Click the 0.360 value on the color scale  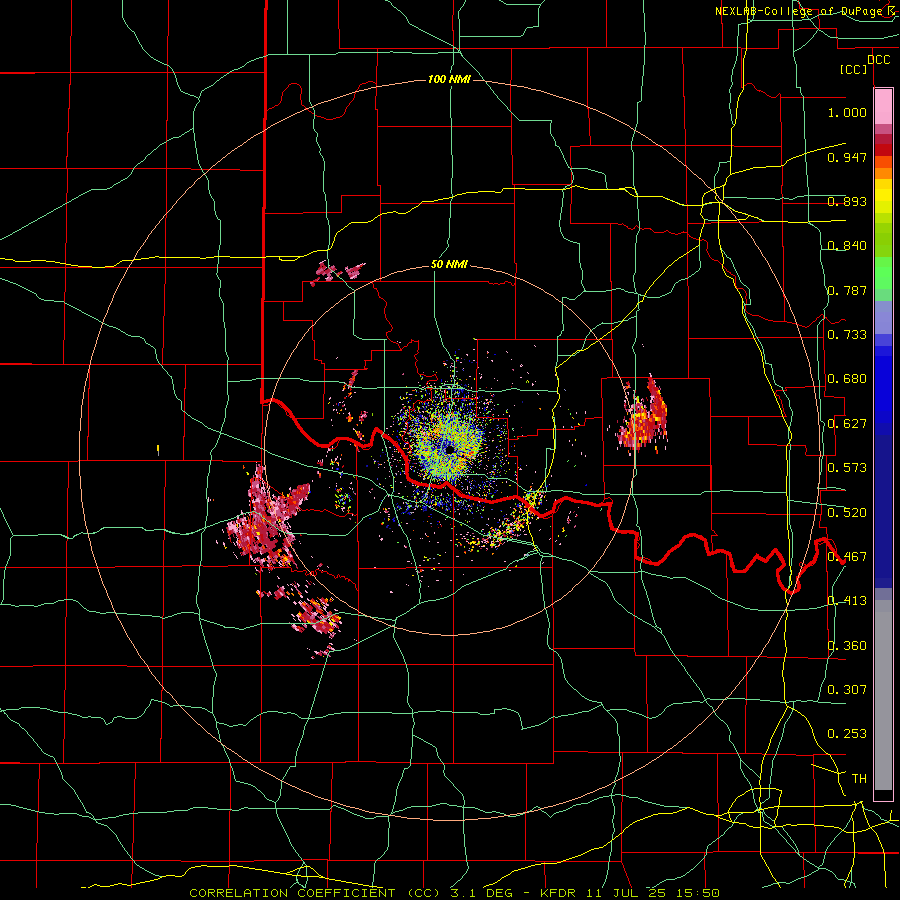847,646
